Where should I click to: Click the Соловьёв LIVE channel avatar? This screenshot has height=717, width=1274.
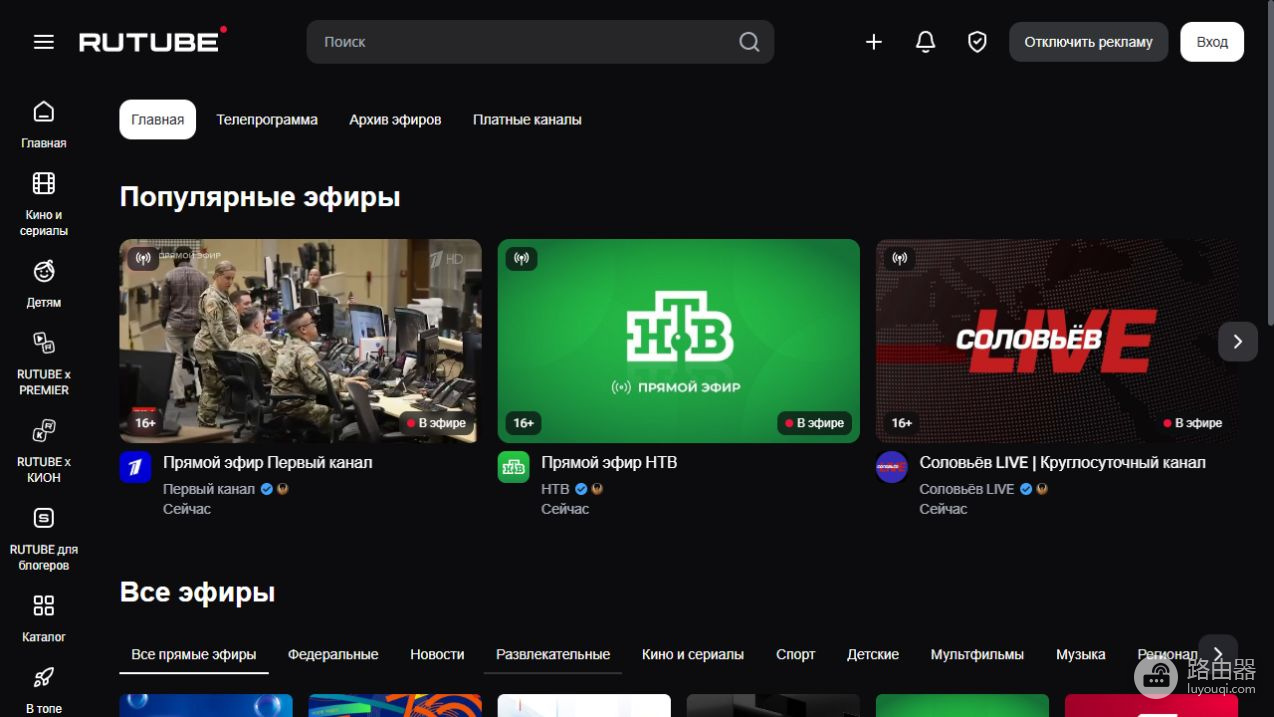pyautogui.click(x=891, y=467)
